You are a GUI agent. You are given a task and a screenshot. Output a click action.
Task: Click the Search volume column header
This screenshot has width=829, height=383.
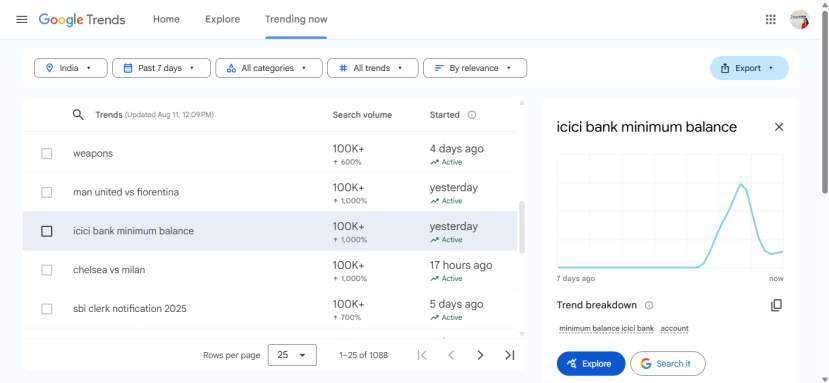pos(362,115)
